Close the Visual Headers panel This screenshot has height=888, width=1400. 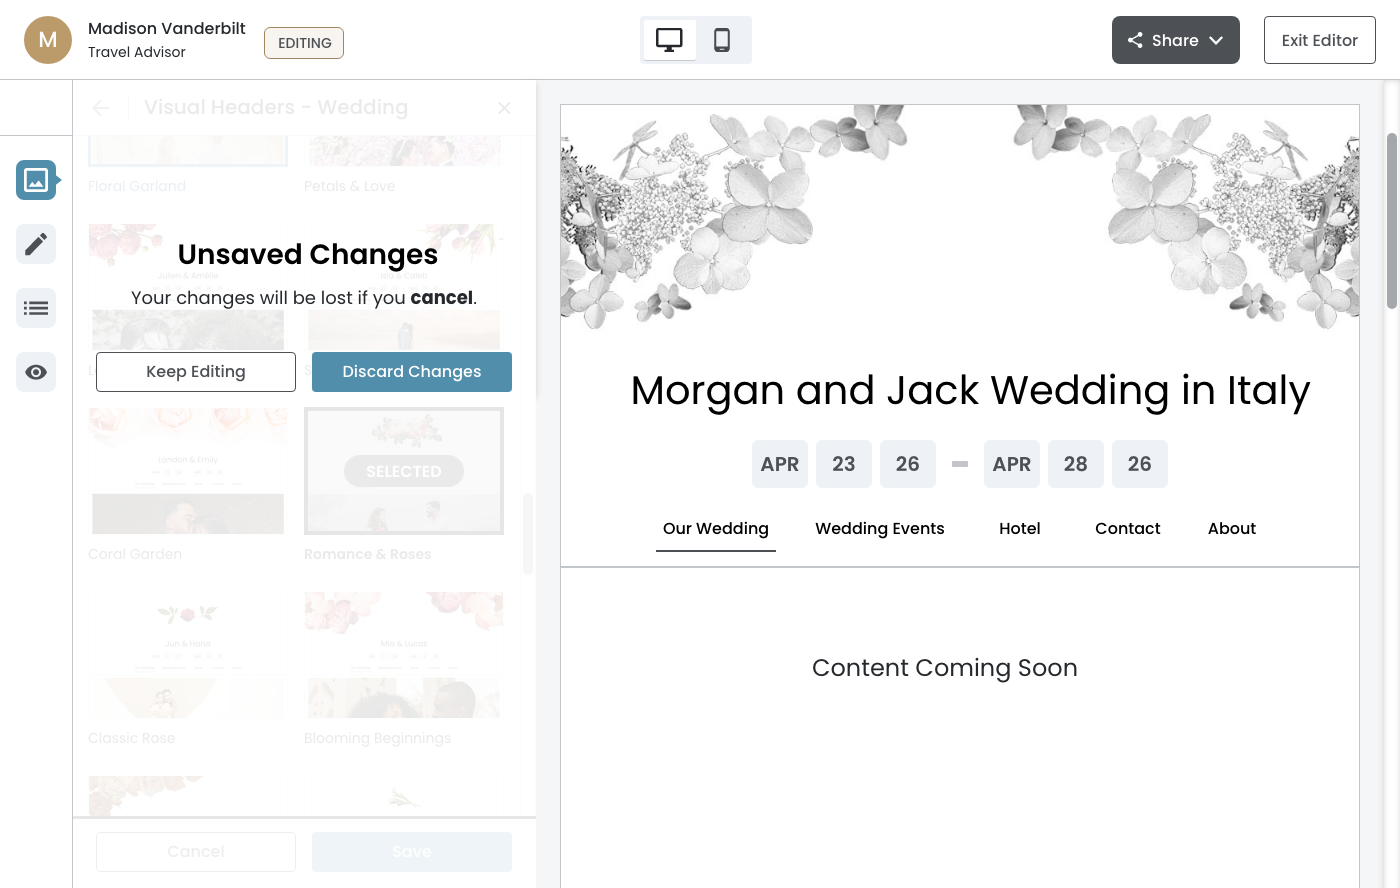504,108
